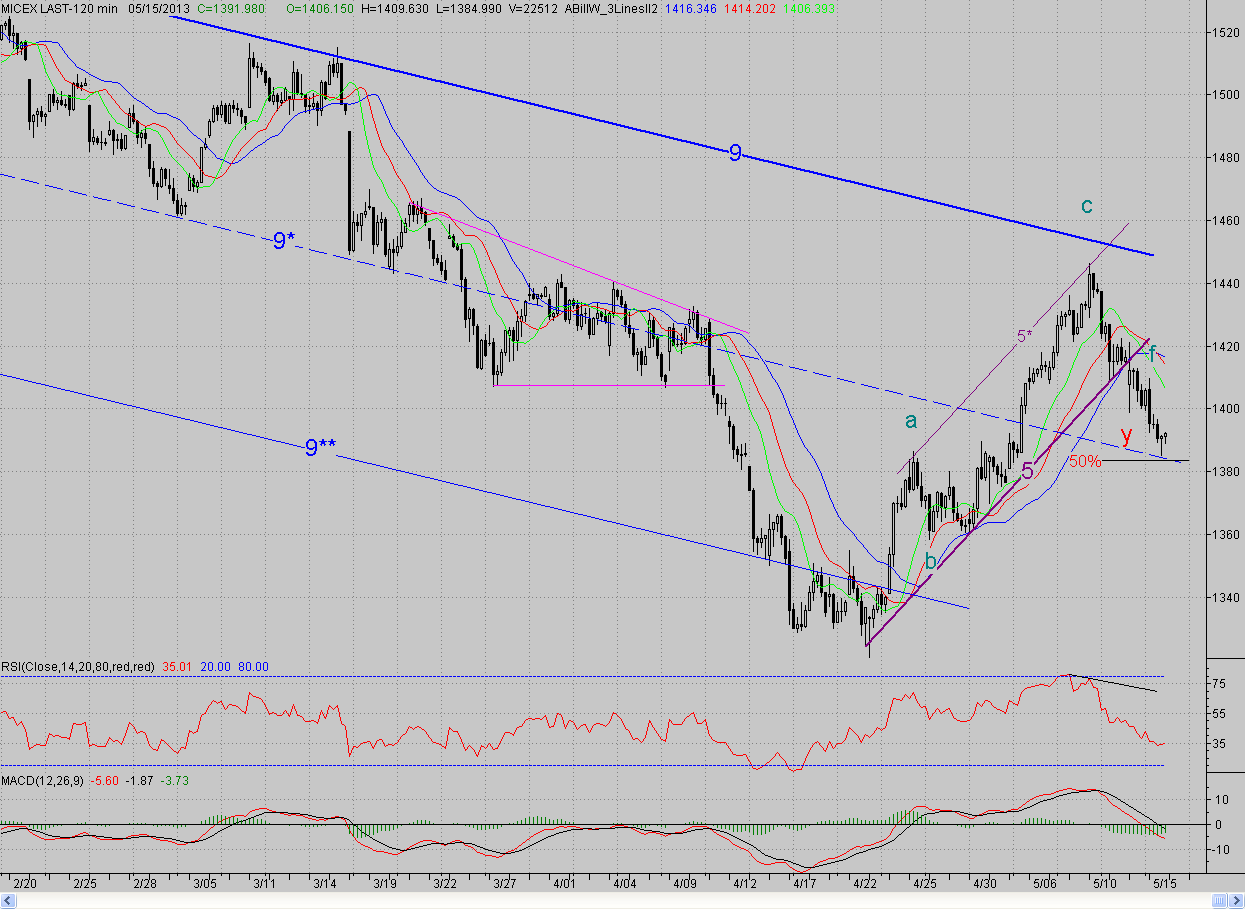This screenshot has width=1245, height=909.
Task: Select the teal f wave label
Action: (1153, 352)
